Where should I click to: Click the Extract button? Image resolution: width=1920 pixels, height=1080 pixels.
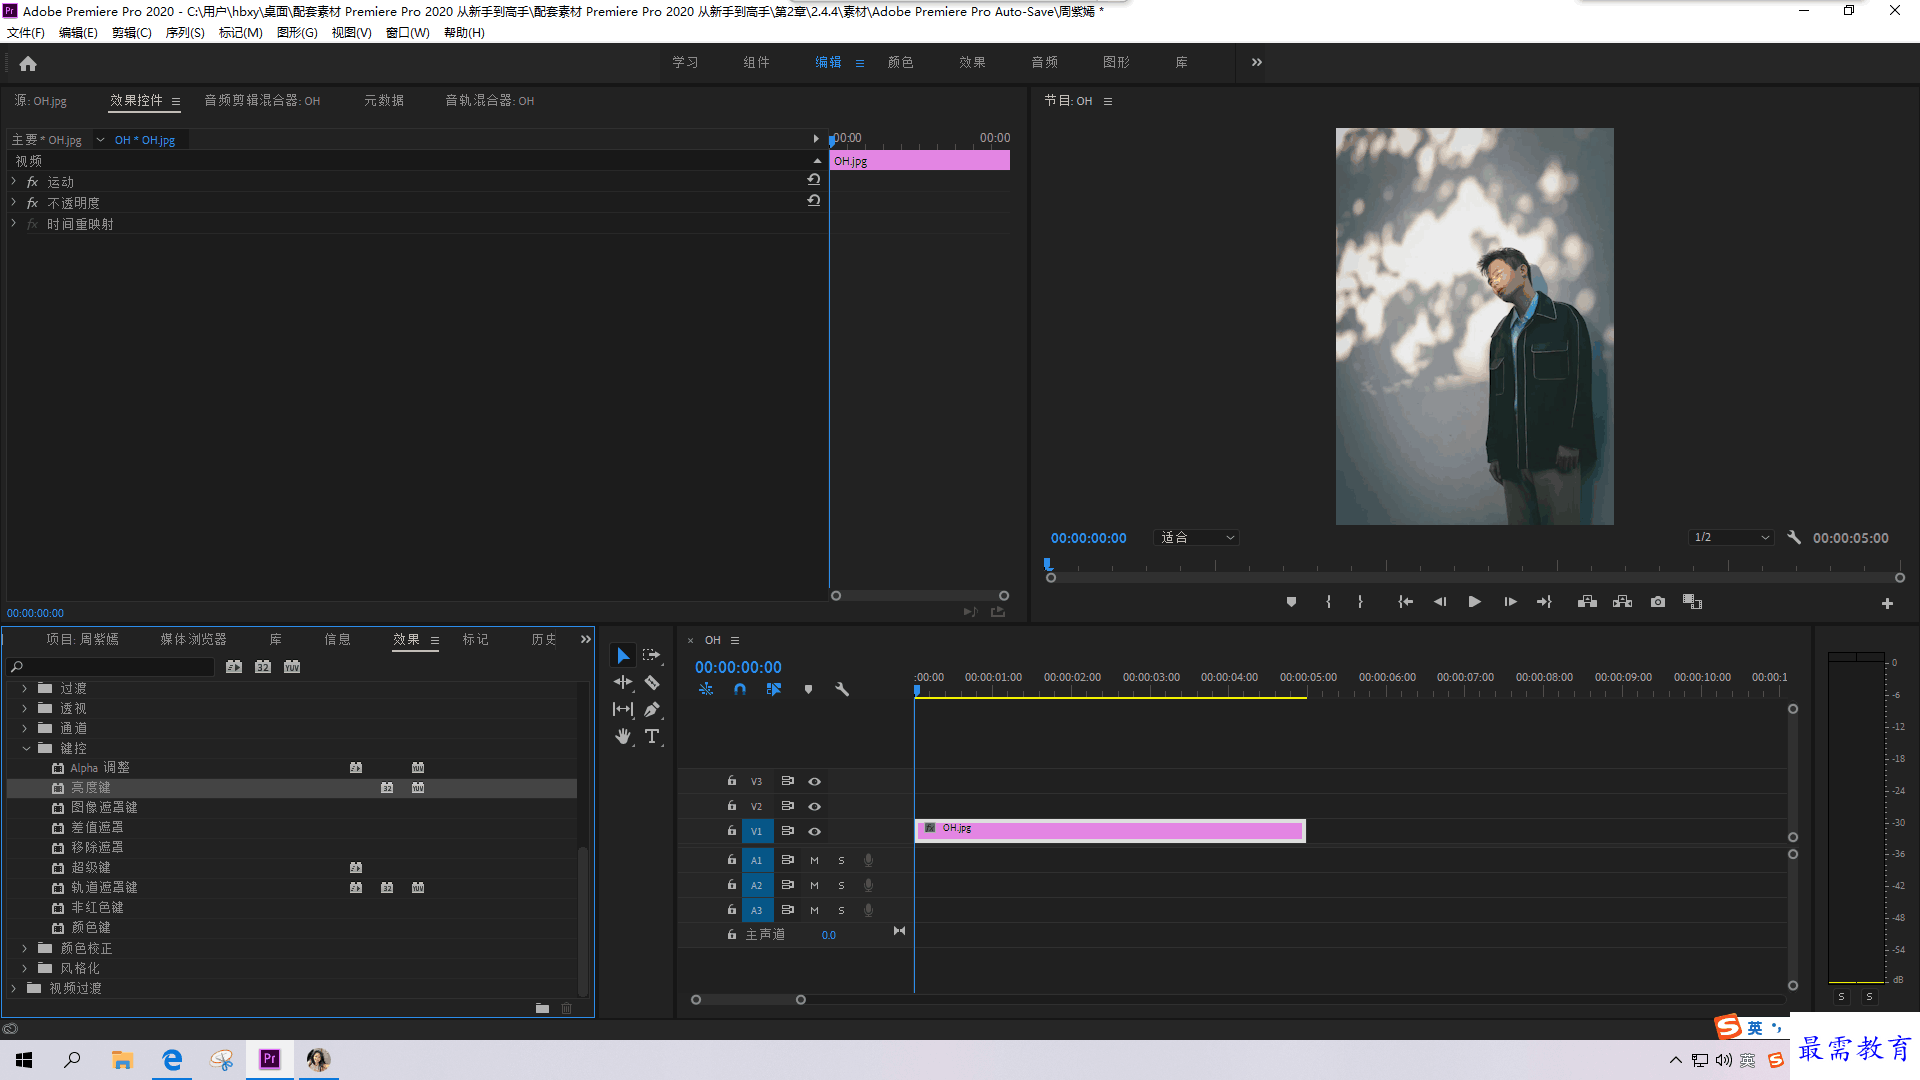click(x=1622, y=602)
